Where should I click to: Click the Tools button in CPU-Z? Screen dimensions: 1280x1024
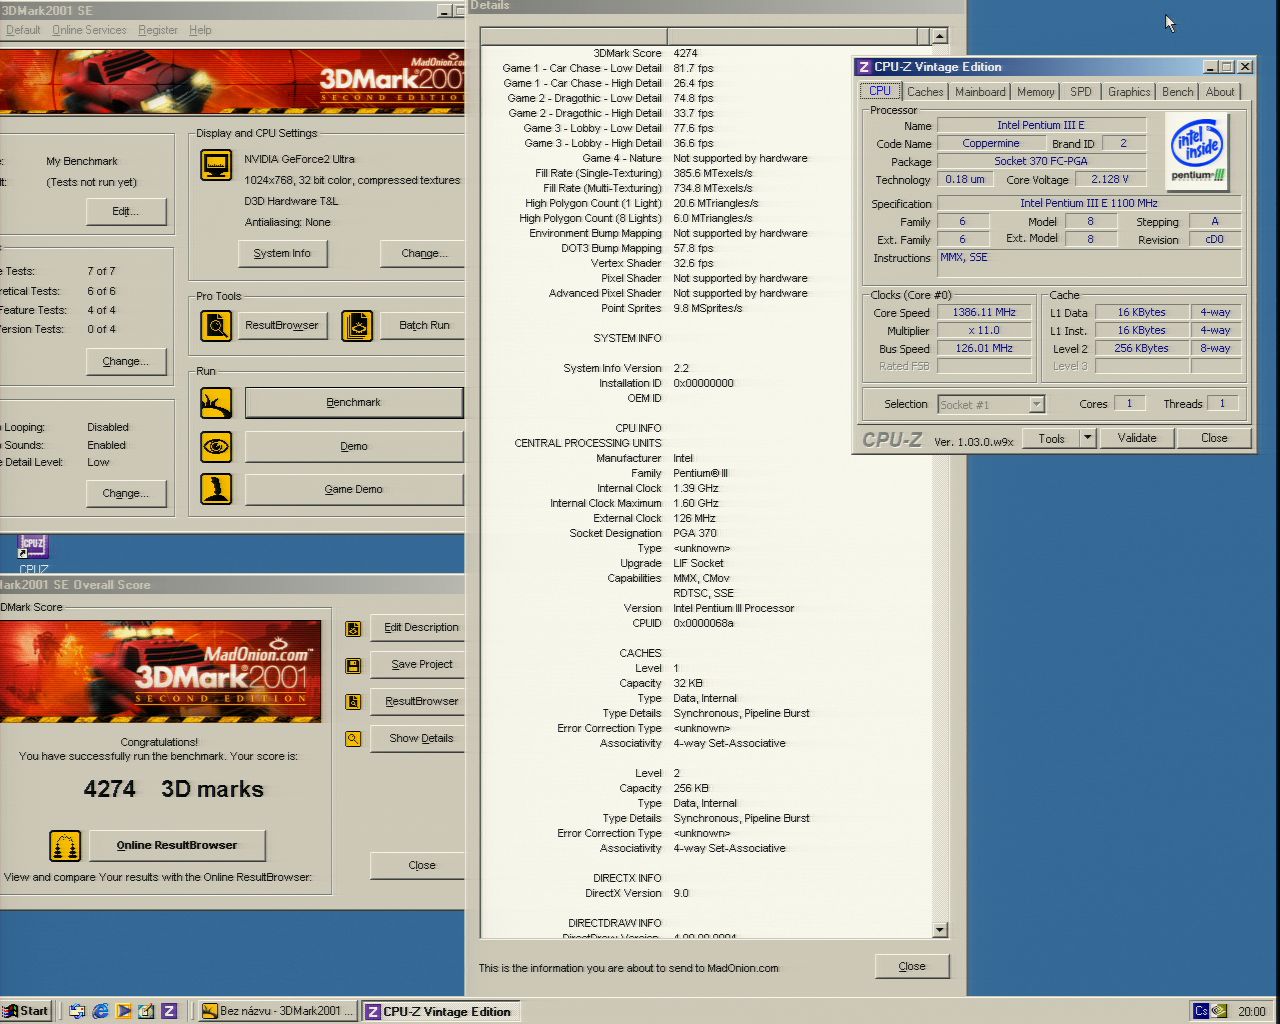pyautogui.click(x=1051, y=438)
